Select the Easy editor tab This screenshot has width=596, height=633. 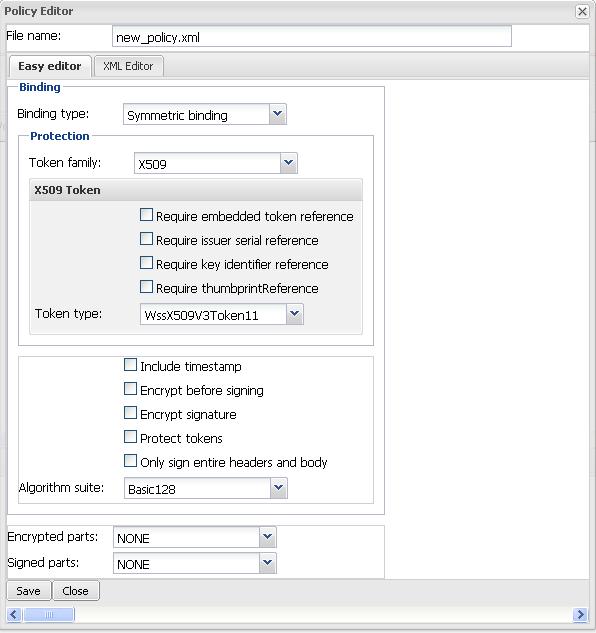(50, 66)
